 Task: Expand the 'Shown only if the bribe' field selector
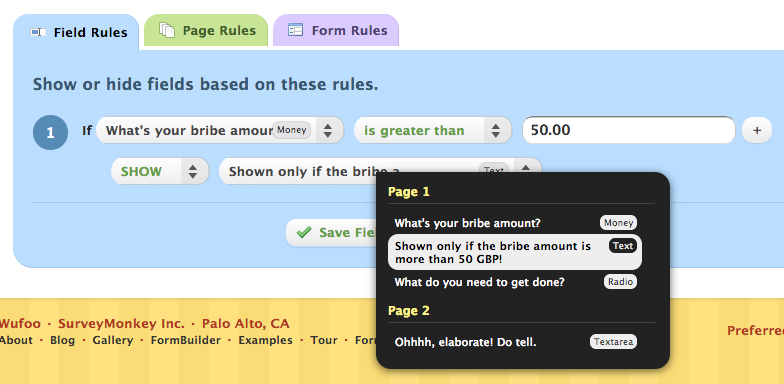pyautogui.click(x=380, y=171)
